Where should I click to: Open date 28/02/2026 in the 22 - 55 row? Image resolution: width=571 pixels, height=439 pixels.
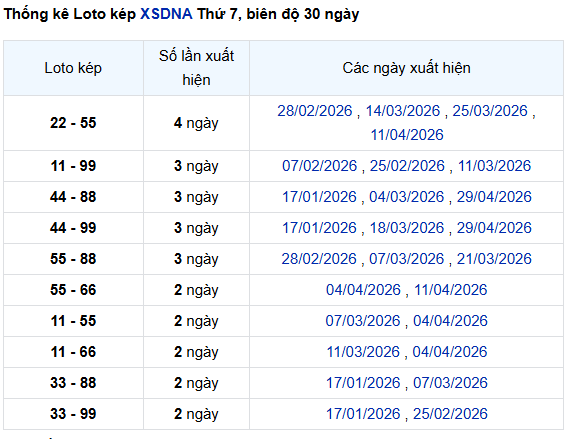click(x=315, y=111)
